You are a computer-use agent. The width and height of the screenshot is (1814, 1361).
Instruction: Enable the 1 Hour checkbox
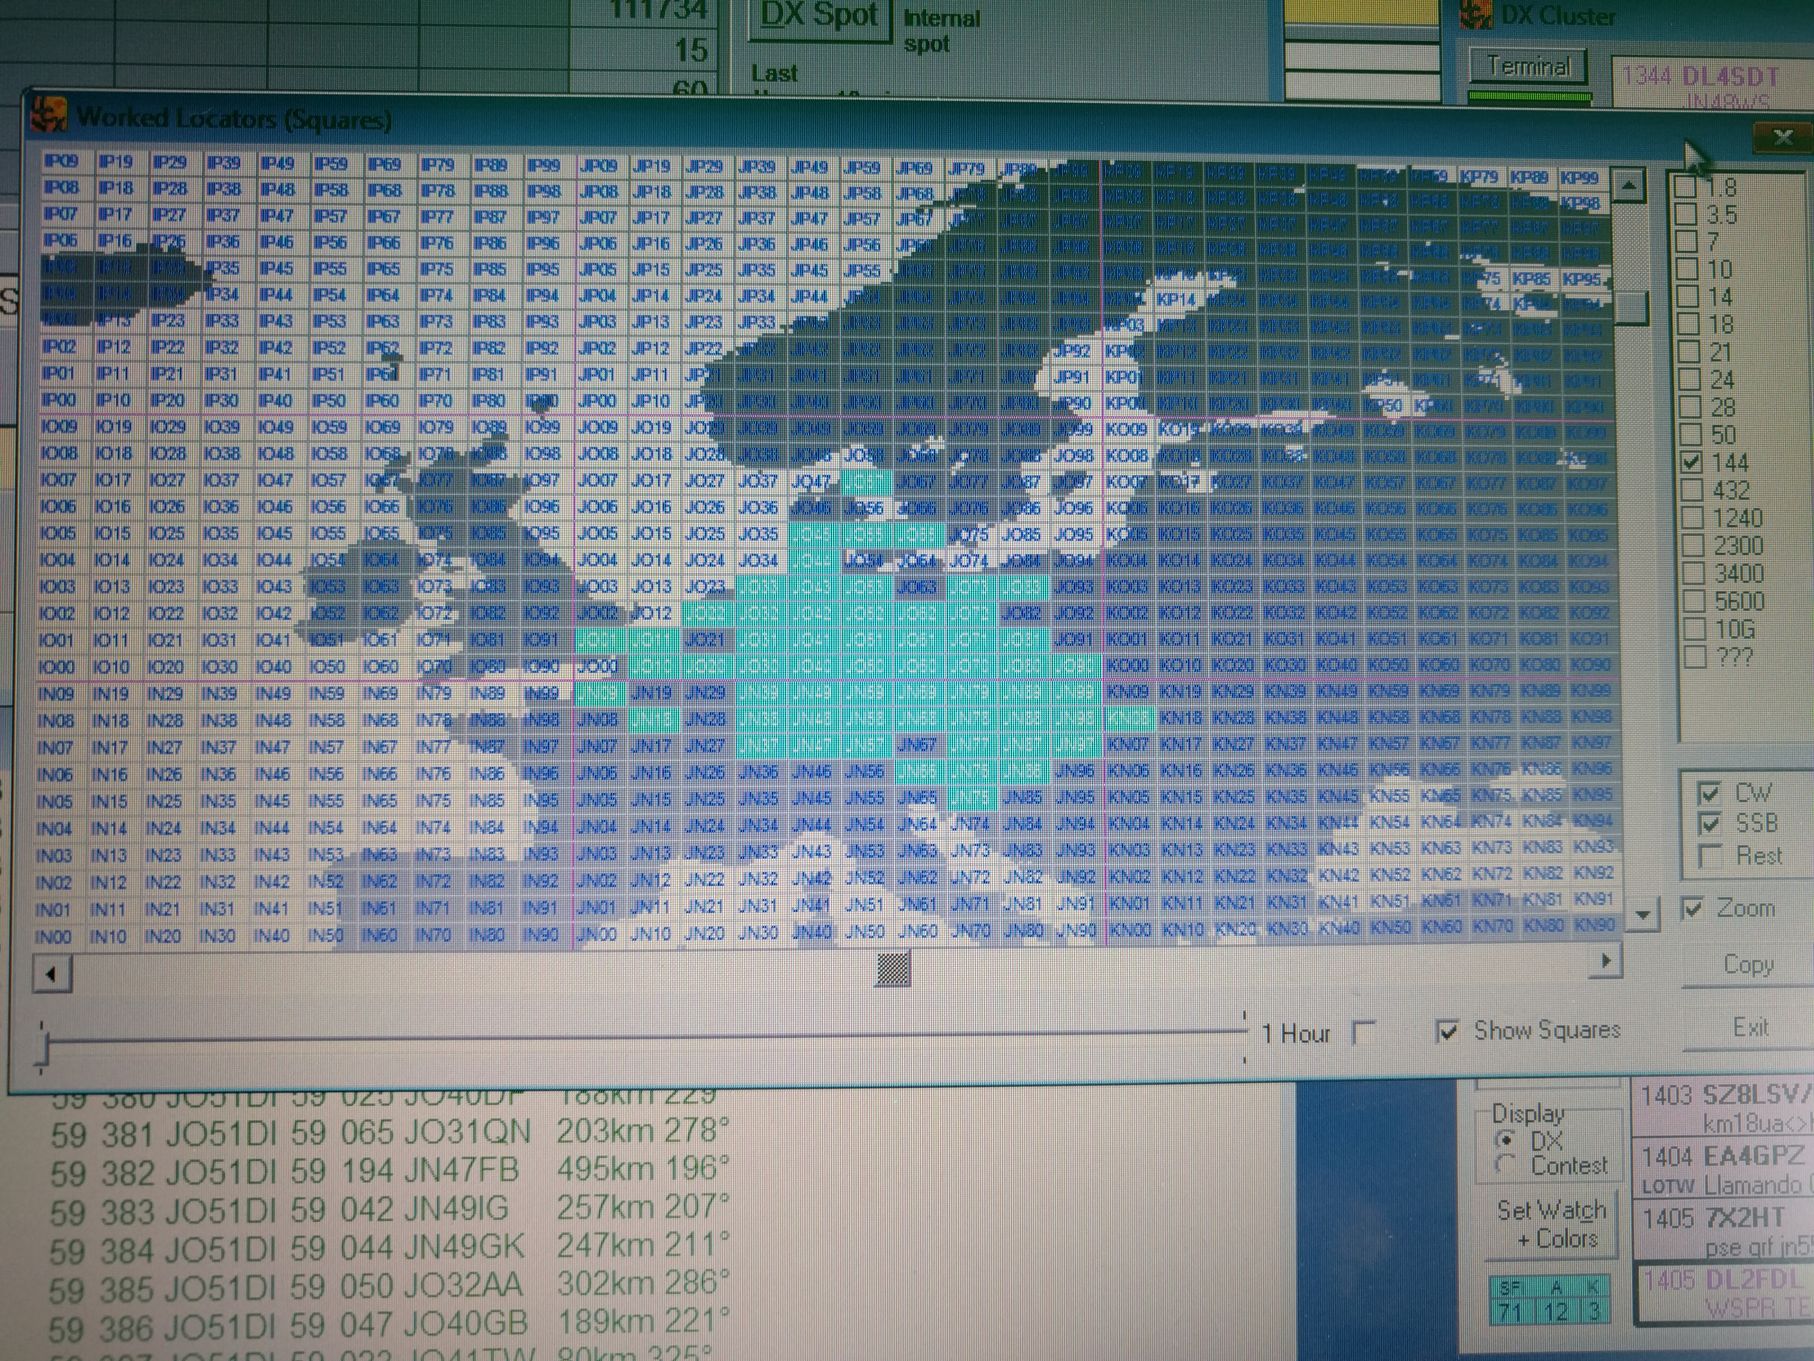point(1363,1032)
